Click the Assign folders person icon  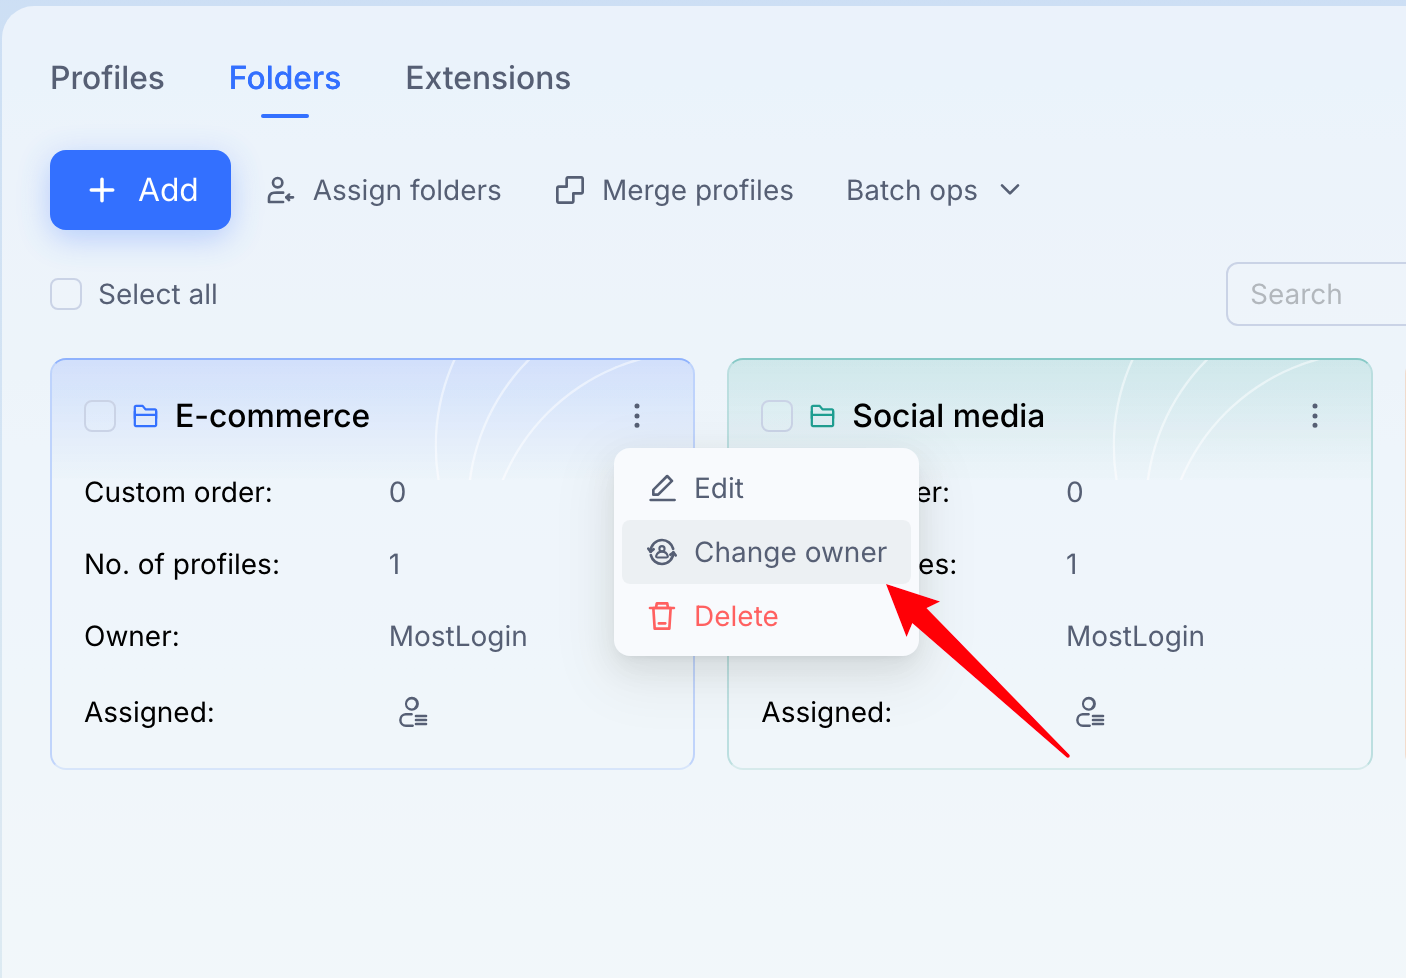tap(281, 190)
